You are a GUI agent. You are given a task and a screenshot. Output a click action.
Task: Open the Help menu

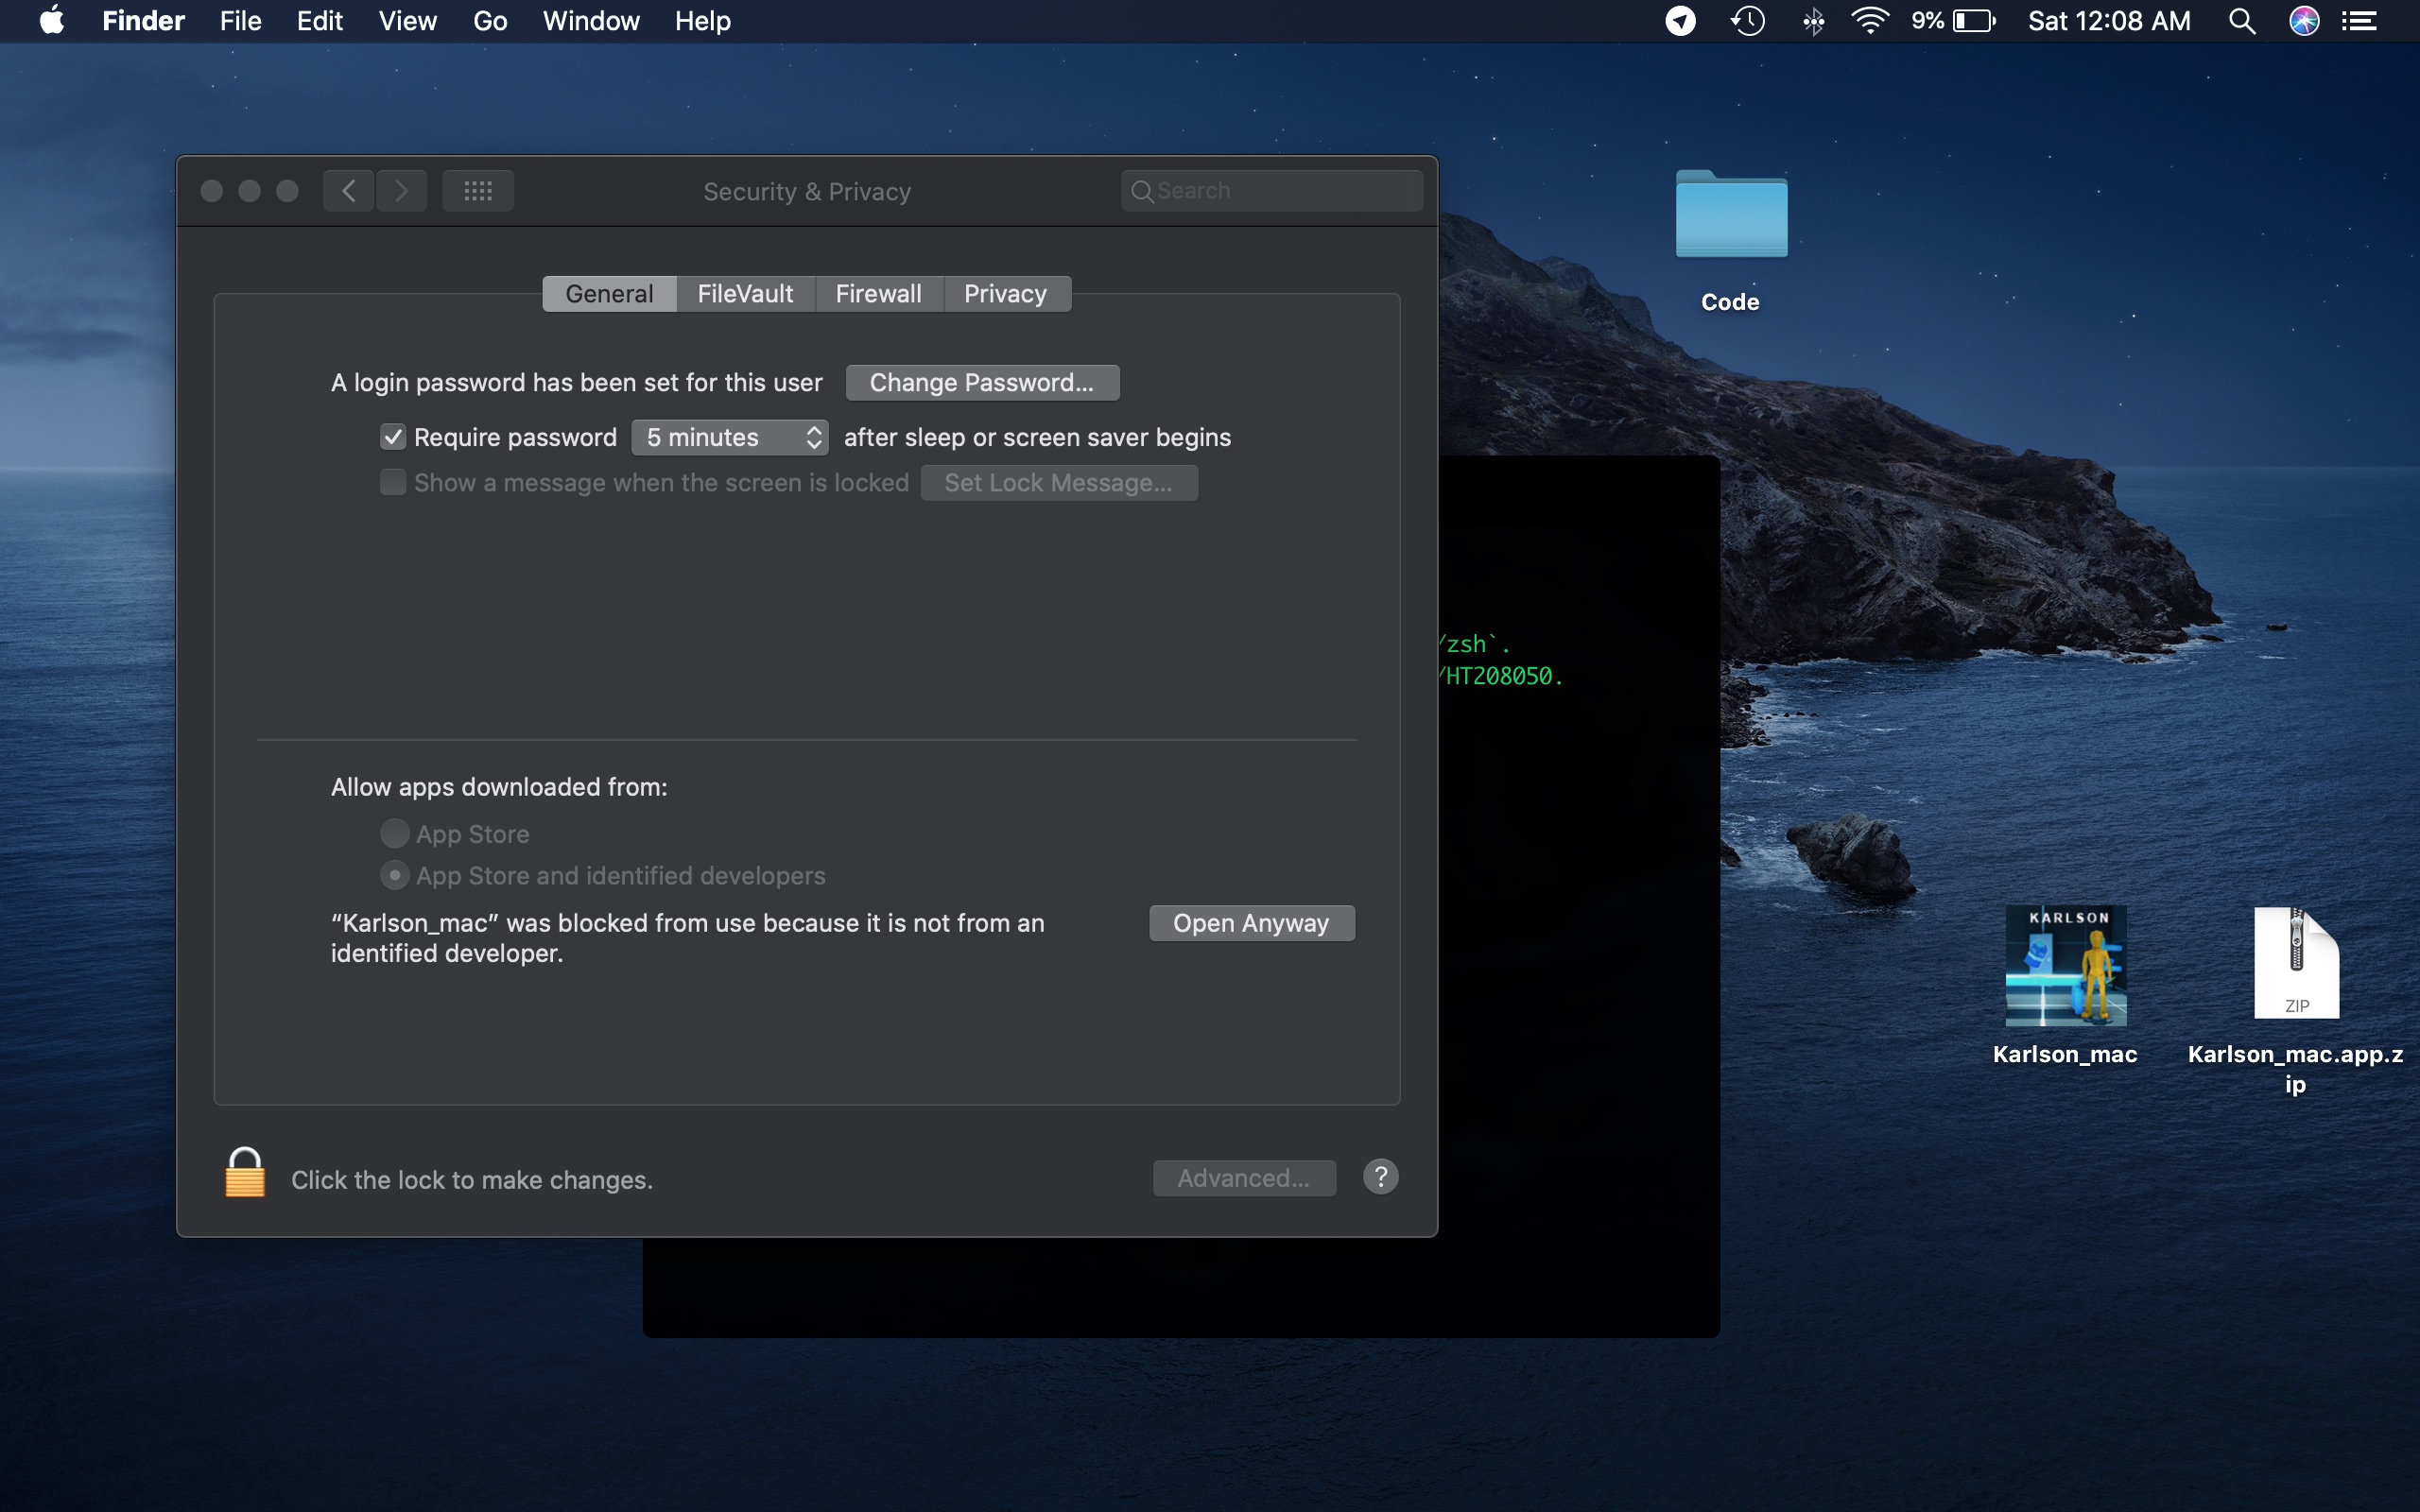703,21
